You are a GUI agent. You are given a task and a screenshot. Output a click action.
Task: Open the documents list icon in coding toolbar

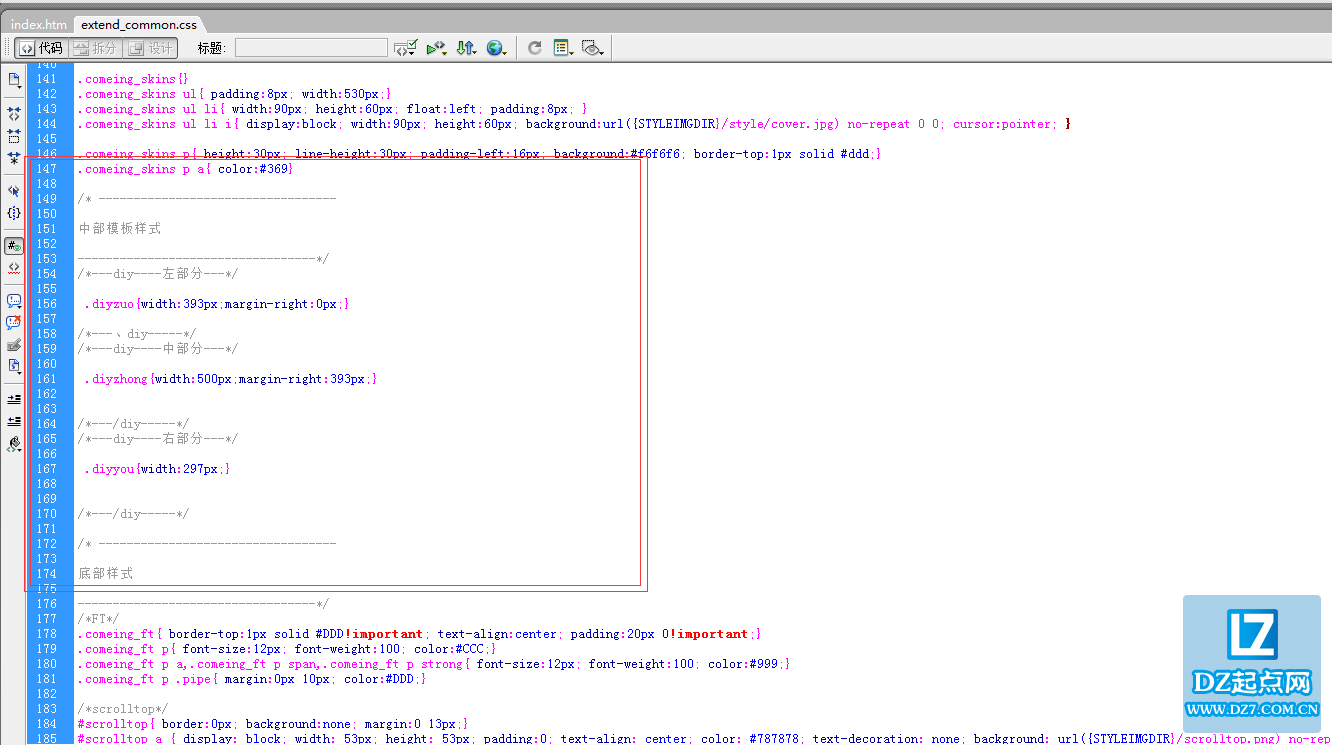pyautogui.click(x=14, y=80)
